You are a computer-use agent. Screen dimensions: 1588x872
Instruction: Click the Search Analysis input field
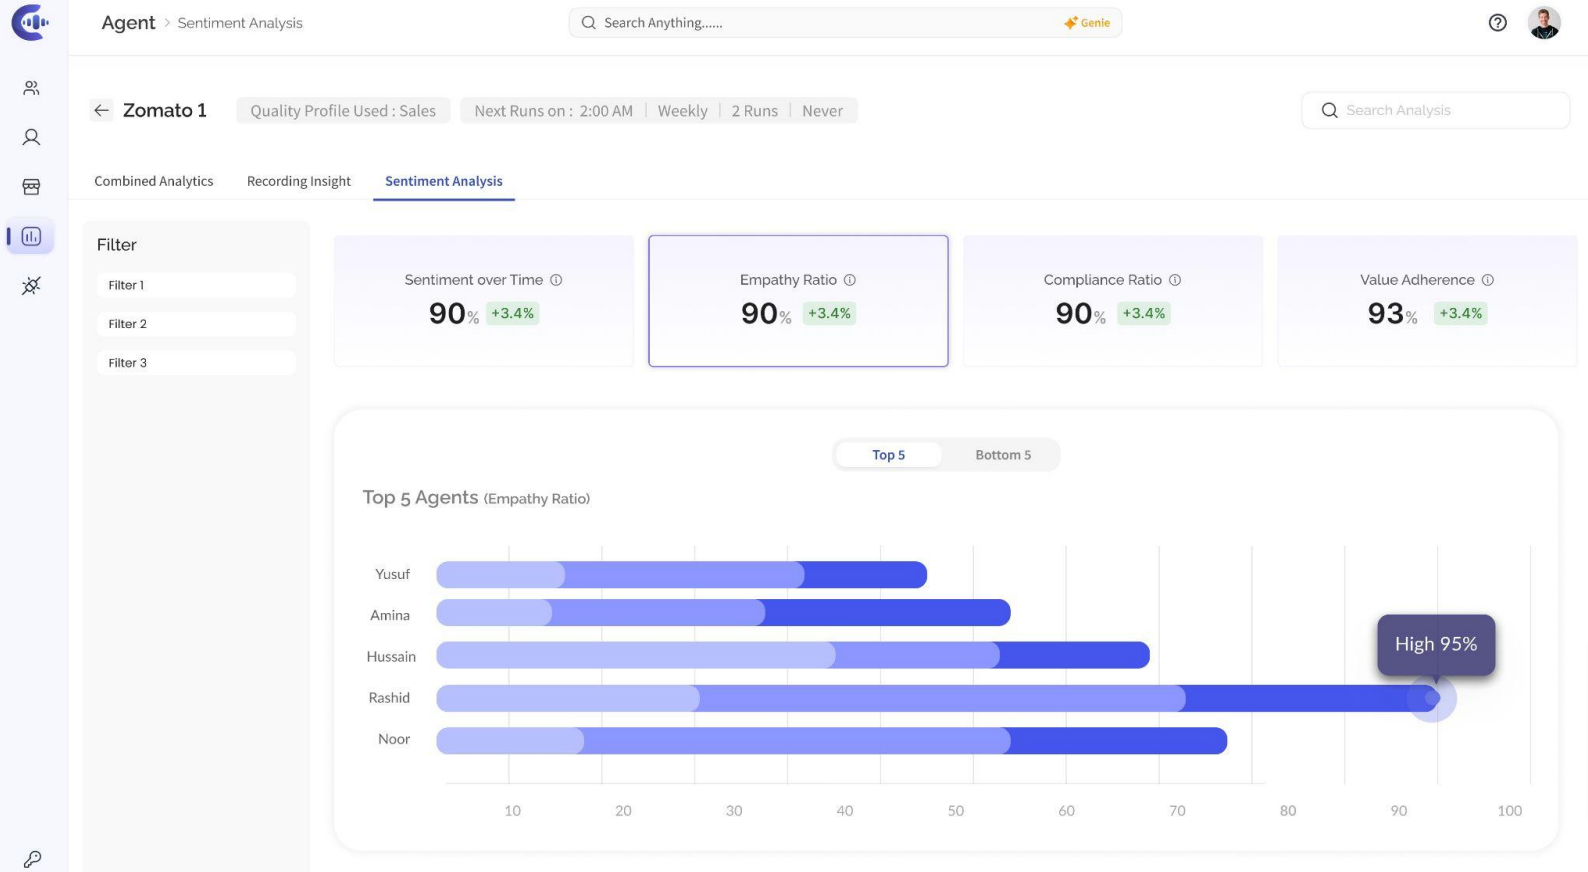pyautogui.click(x=1446, y=110)
